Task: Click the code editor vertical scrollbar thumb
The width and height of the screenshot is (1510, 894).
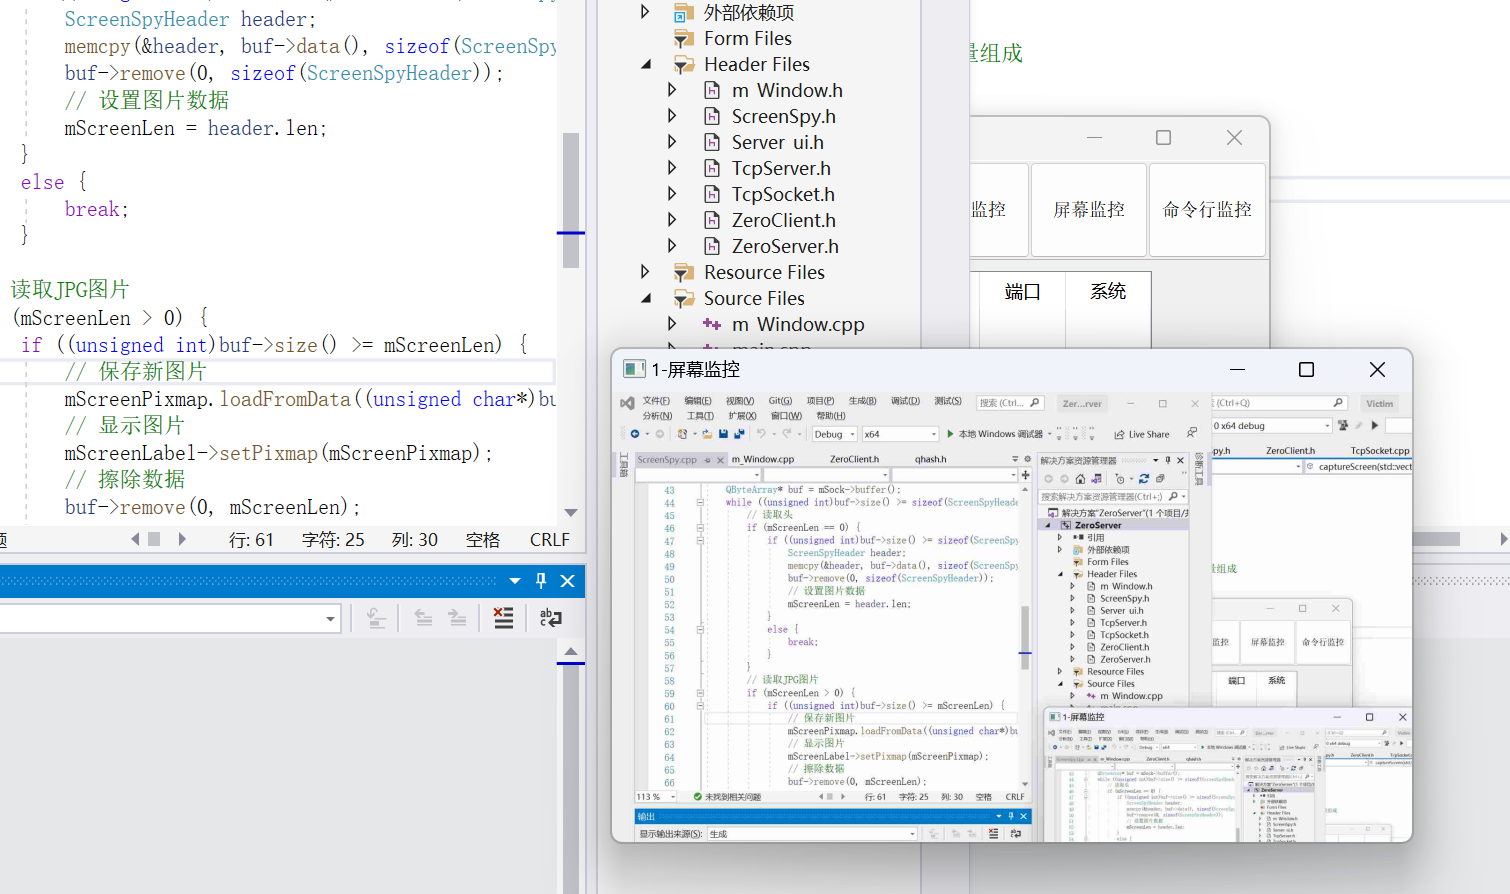Action: coord(571,200)
